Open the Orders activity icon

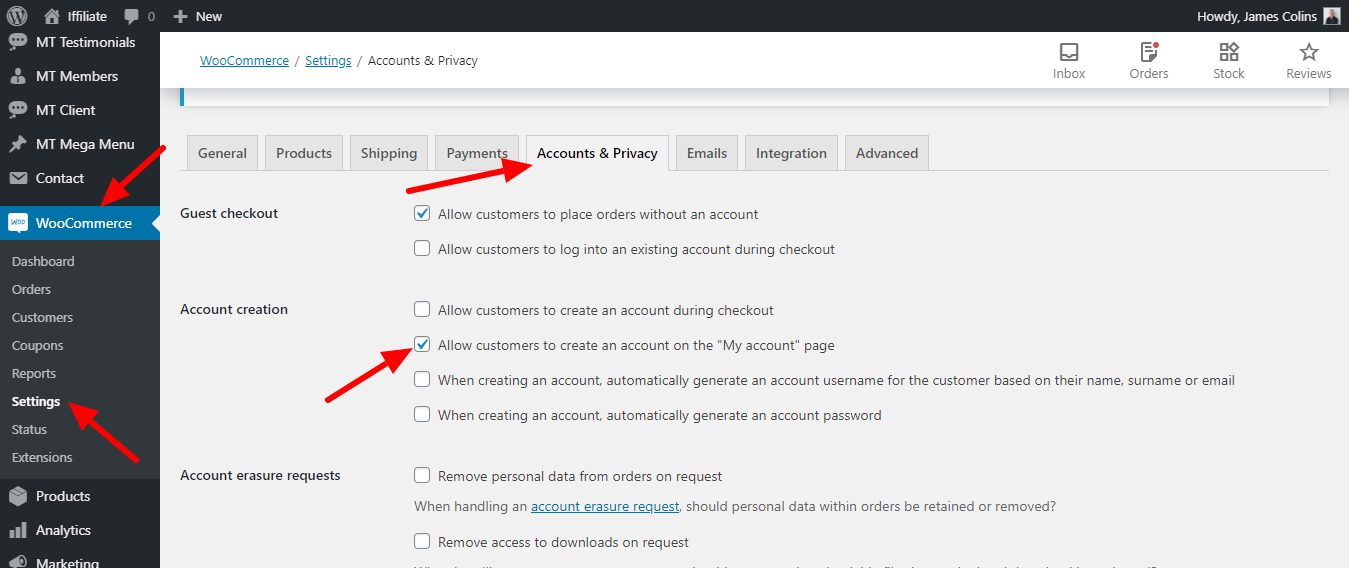coord(1148,52)
